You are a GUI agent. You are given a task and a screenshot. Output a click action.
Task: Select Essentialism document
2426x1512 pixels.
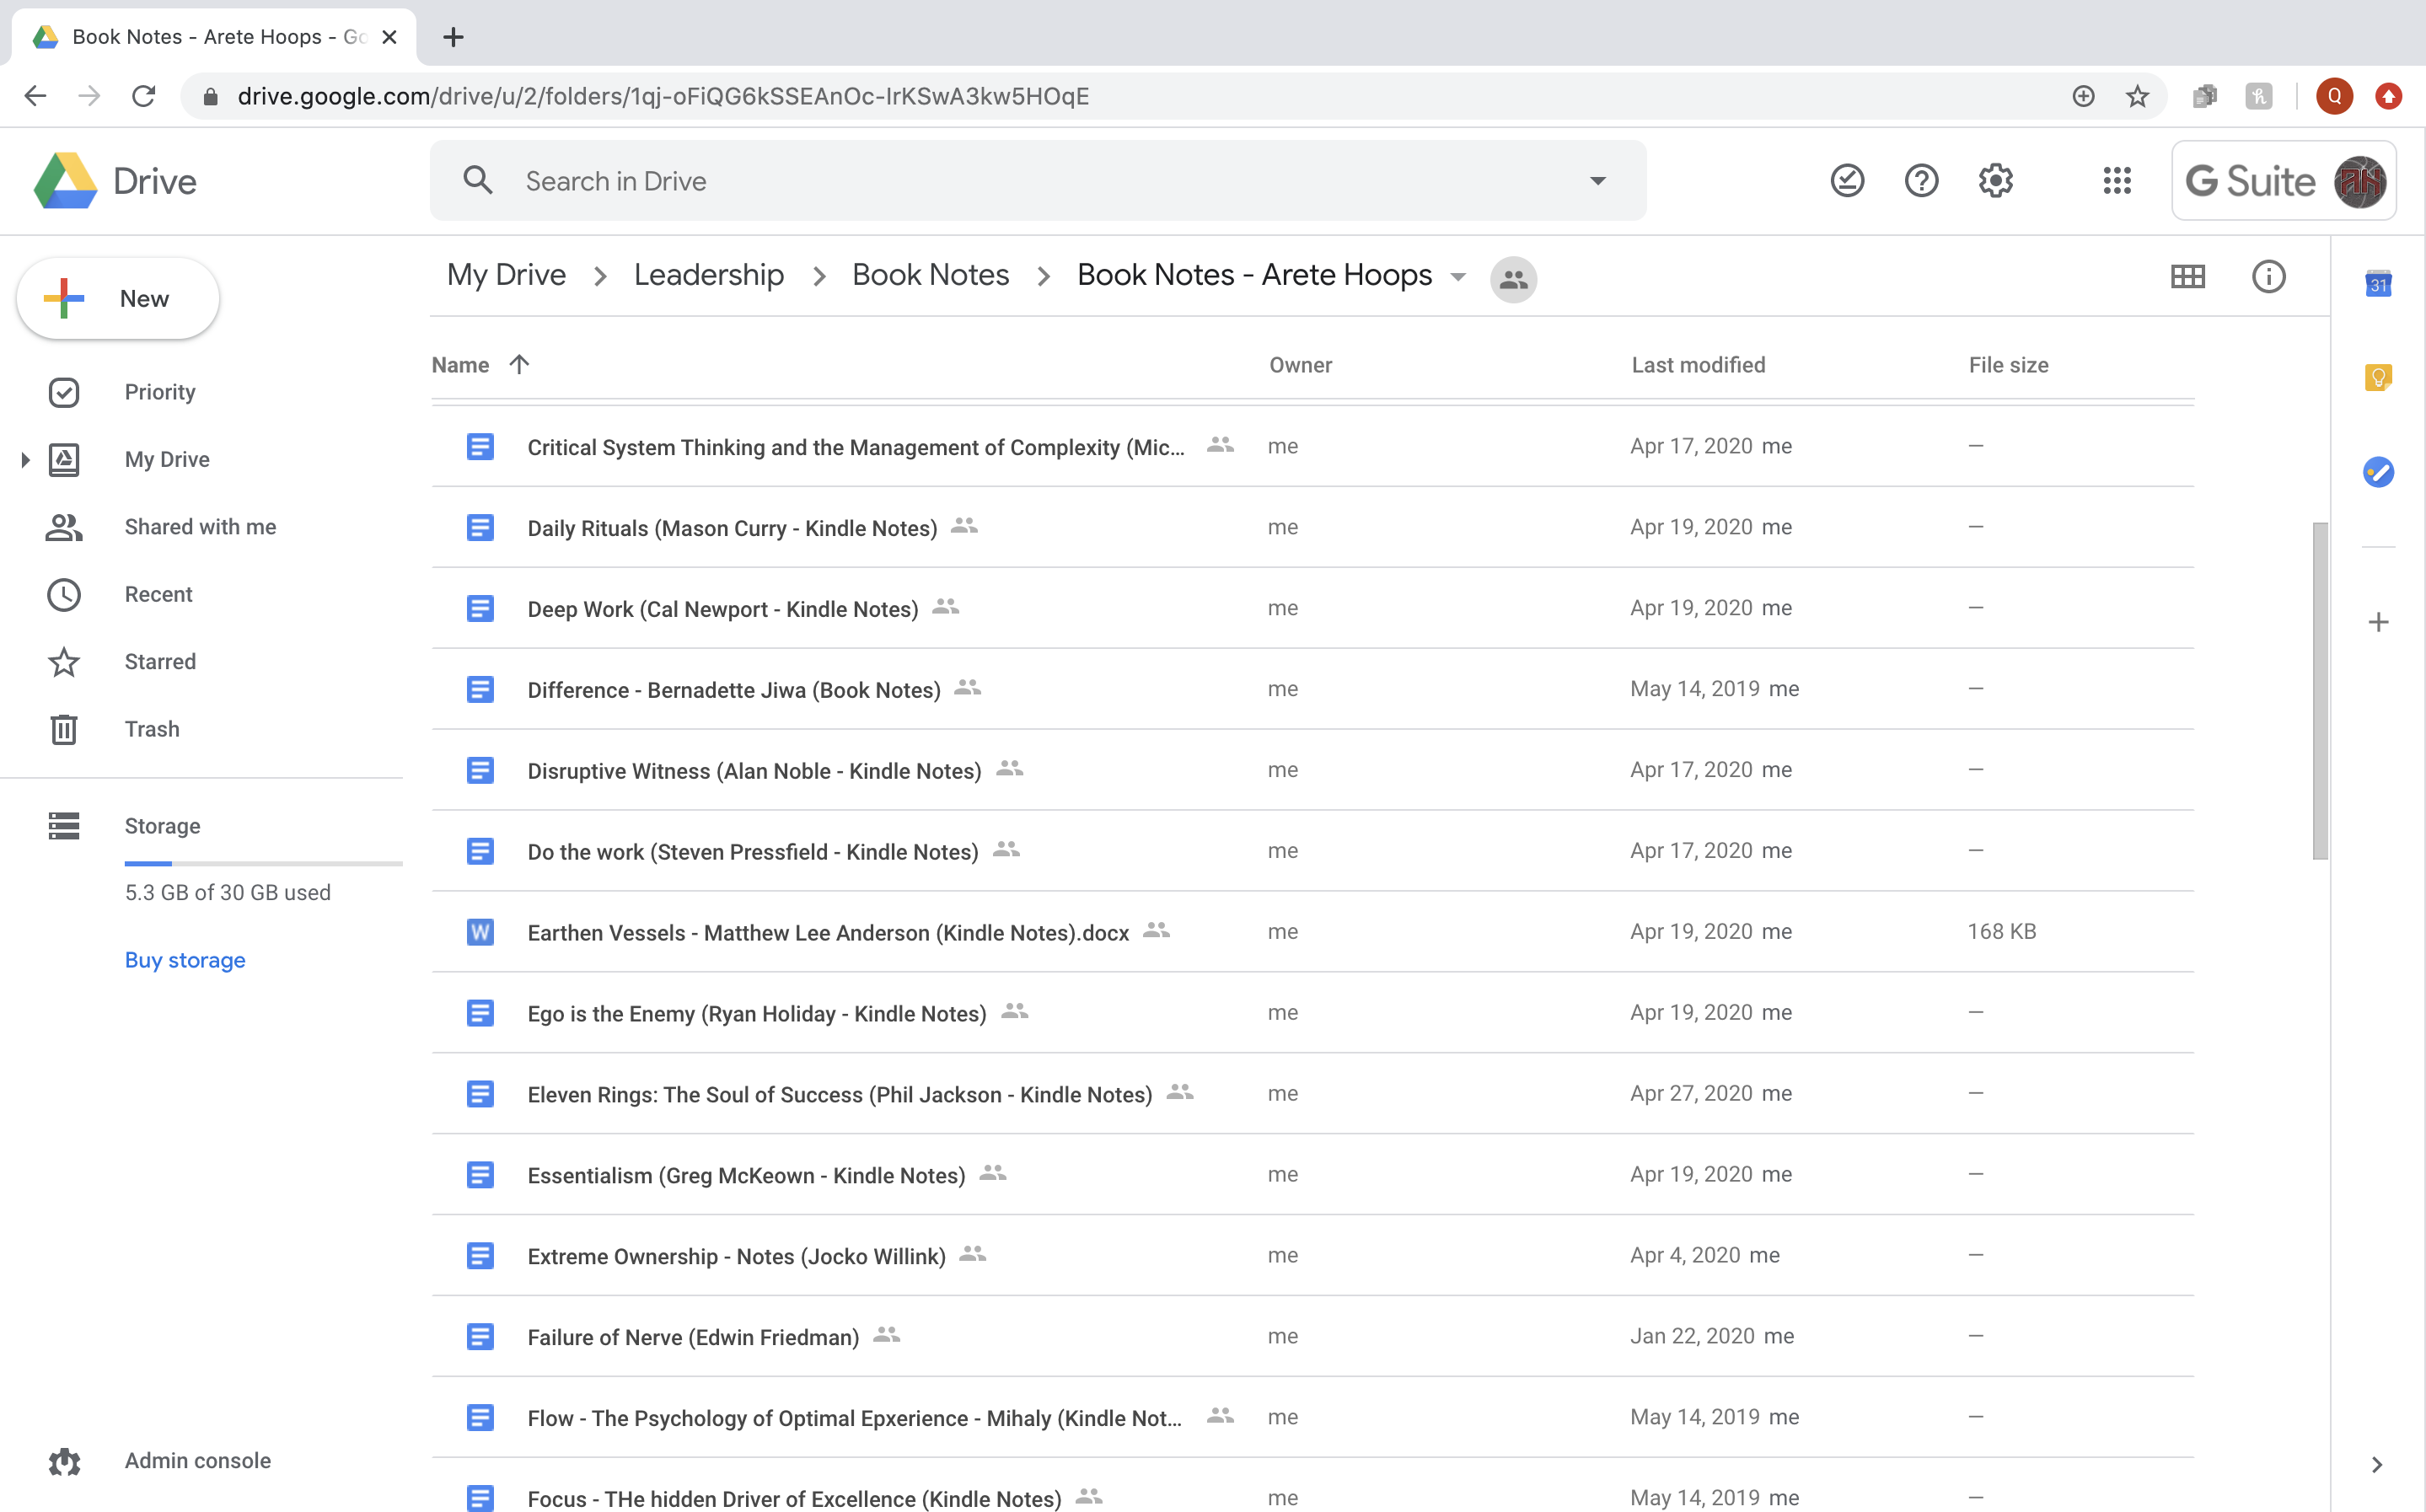[1312, 1175]
